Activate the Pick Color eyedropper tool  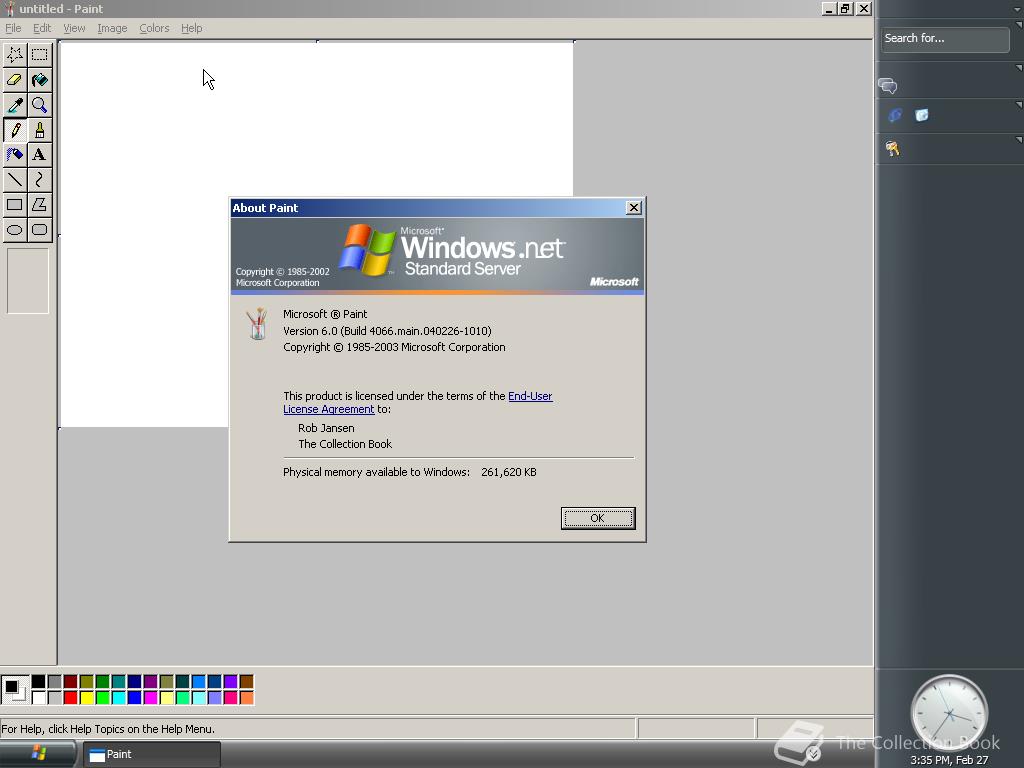point(15,105)
